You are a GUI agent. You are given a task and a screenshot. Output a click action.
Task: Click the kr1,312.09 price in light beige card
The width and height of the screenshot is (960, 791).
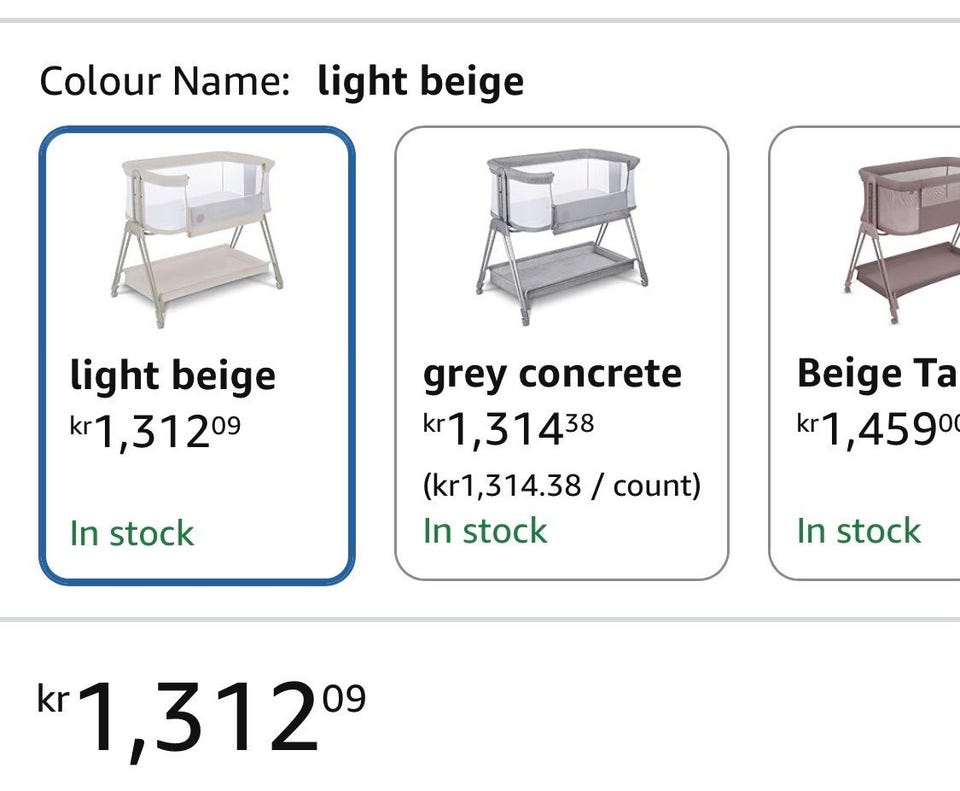coord(155,431)
